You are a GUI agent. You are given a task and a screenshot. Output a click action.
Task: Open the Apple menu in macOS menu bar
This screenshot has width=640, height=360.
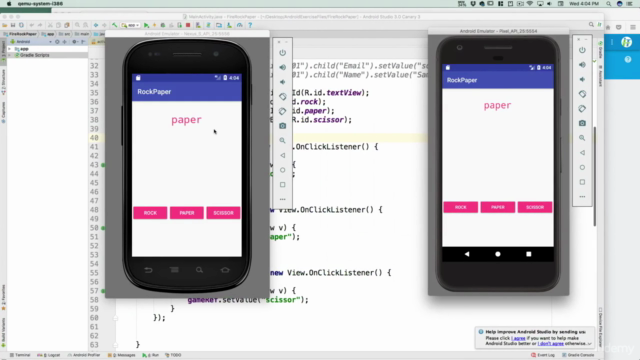[9, 4]
